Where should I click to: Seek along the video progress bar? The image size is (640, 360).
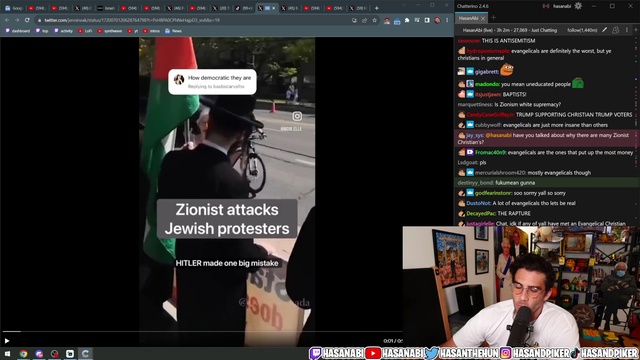point(202,331)
